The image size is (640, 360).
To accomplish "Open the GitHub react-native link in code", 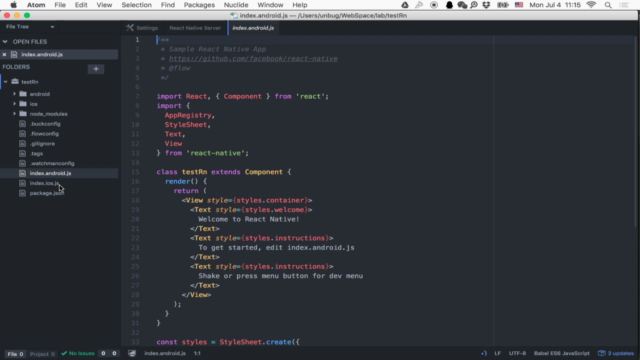I will (x=253, y=58).
